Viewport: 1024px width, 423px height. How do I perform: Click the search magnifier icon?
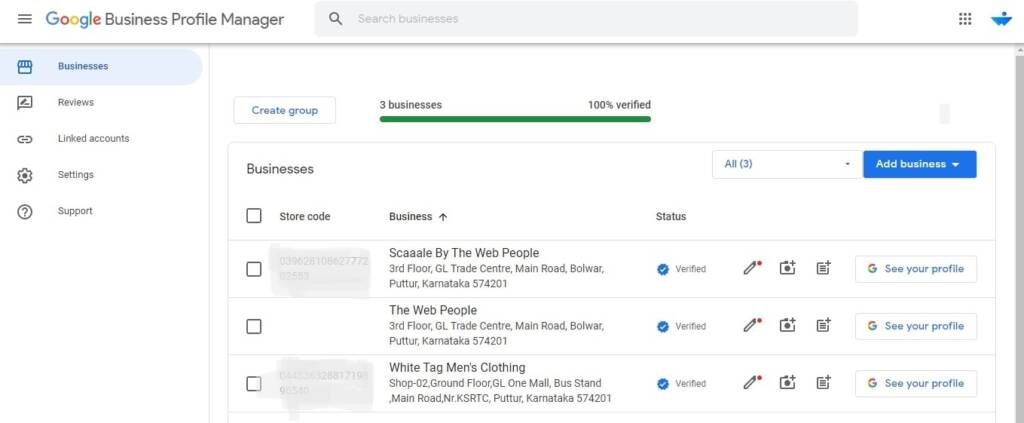[x=336, y=19]
